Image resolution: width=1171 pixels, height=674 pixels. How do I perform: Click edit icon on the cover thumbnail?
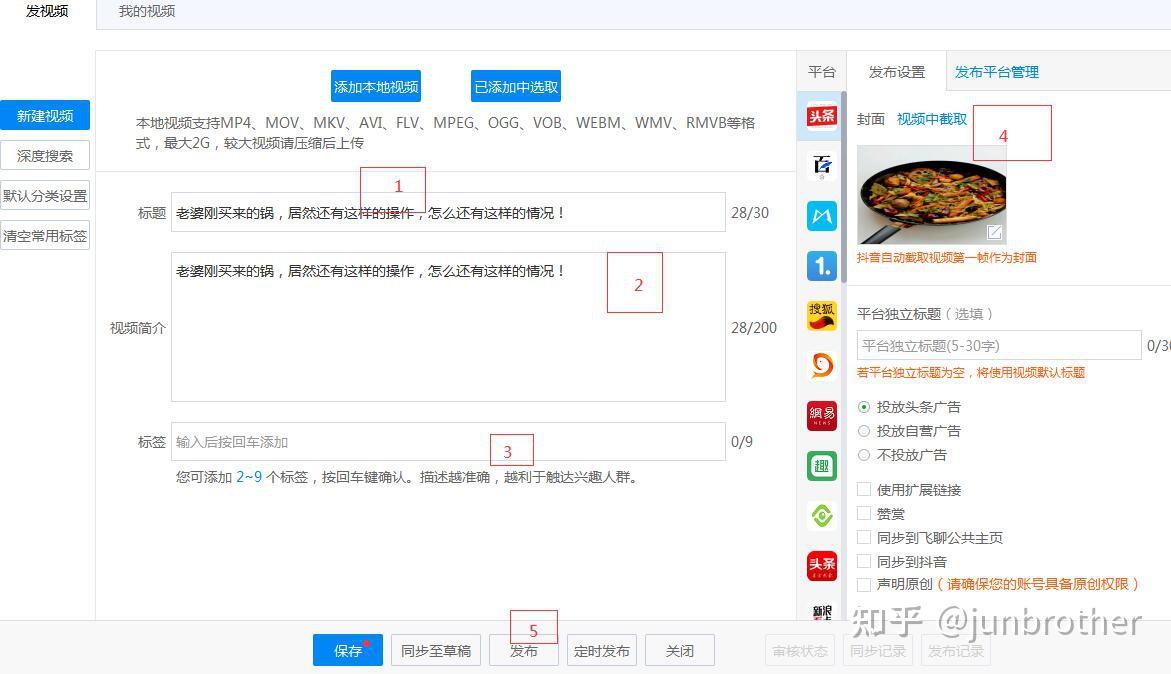(994, 232)
